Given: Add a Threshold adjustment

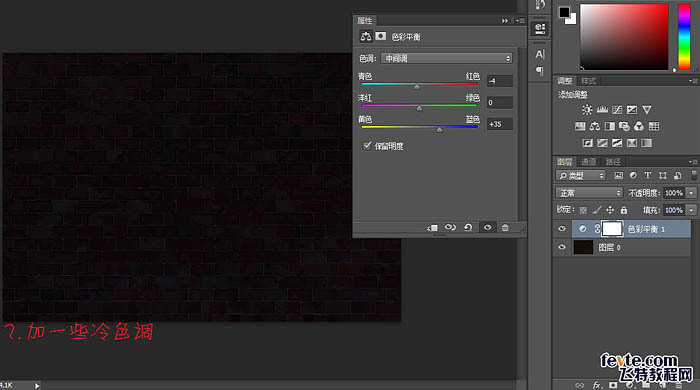Looking at the screenshot, I should (617, 143).
